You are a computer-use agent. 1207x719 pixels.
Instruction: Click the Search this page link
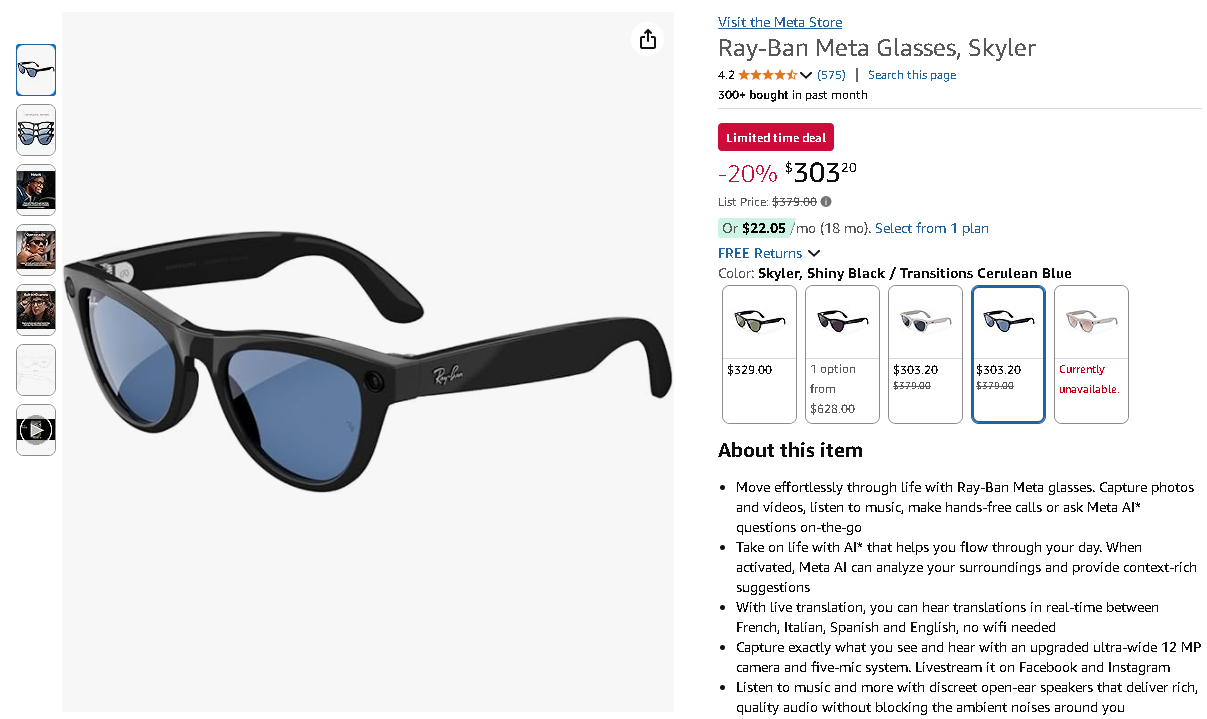(x=912, y=75)
